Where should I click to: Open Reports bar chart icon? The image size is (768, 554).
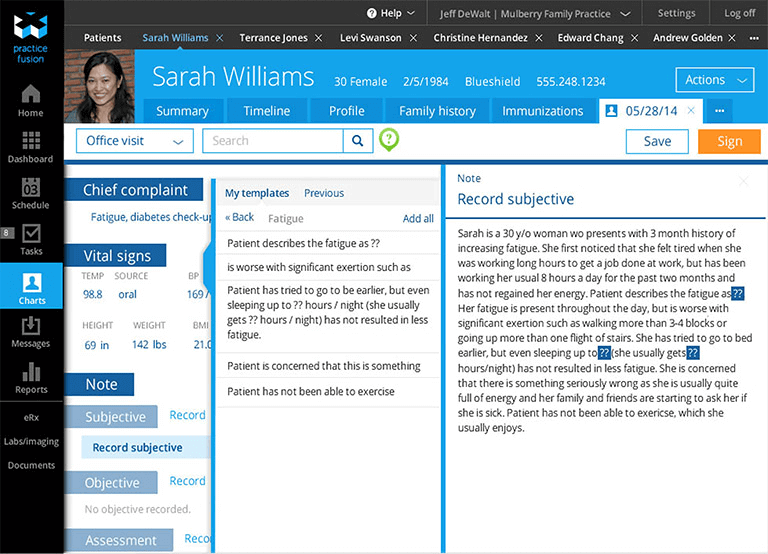point(31,372)
